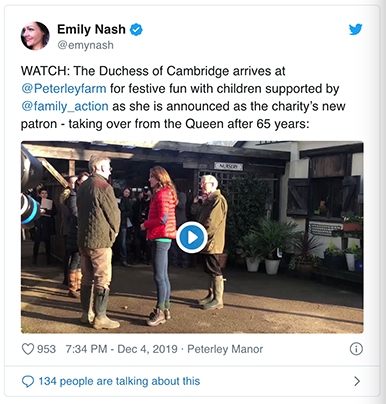Viewport: 386px width, 404px height.
Task: Click the tweet text starting with WATCH
Action: coord(183,97)
